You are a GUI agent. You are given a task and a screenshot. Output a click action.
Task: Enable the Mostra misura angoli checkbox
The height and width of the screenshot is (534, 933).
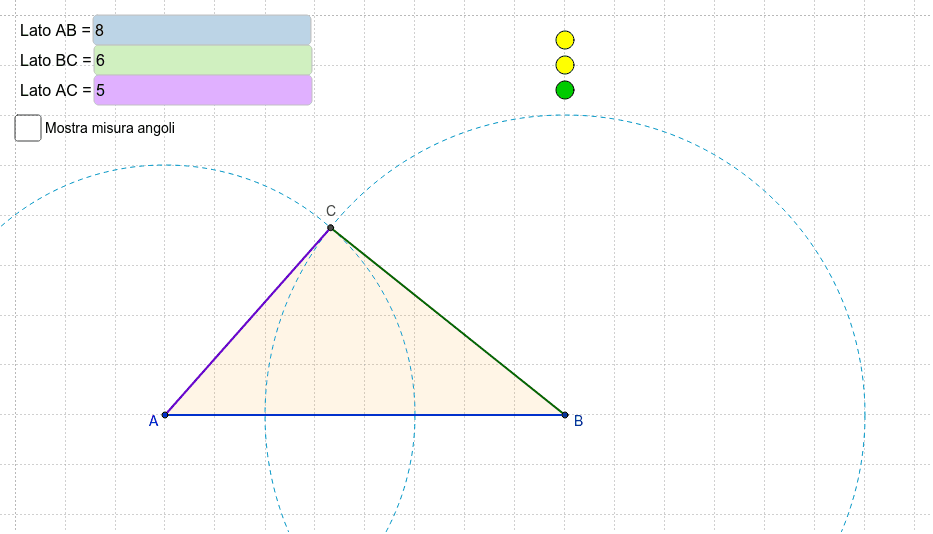[x=28, y=128]
